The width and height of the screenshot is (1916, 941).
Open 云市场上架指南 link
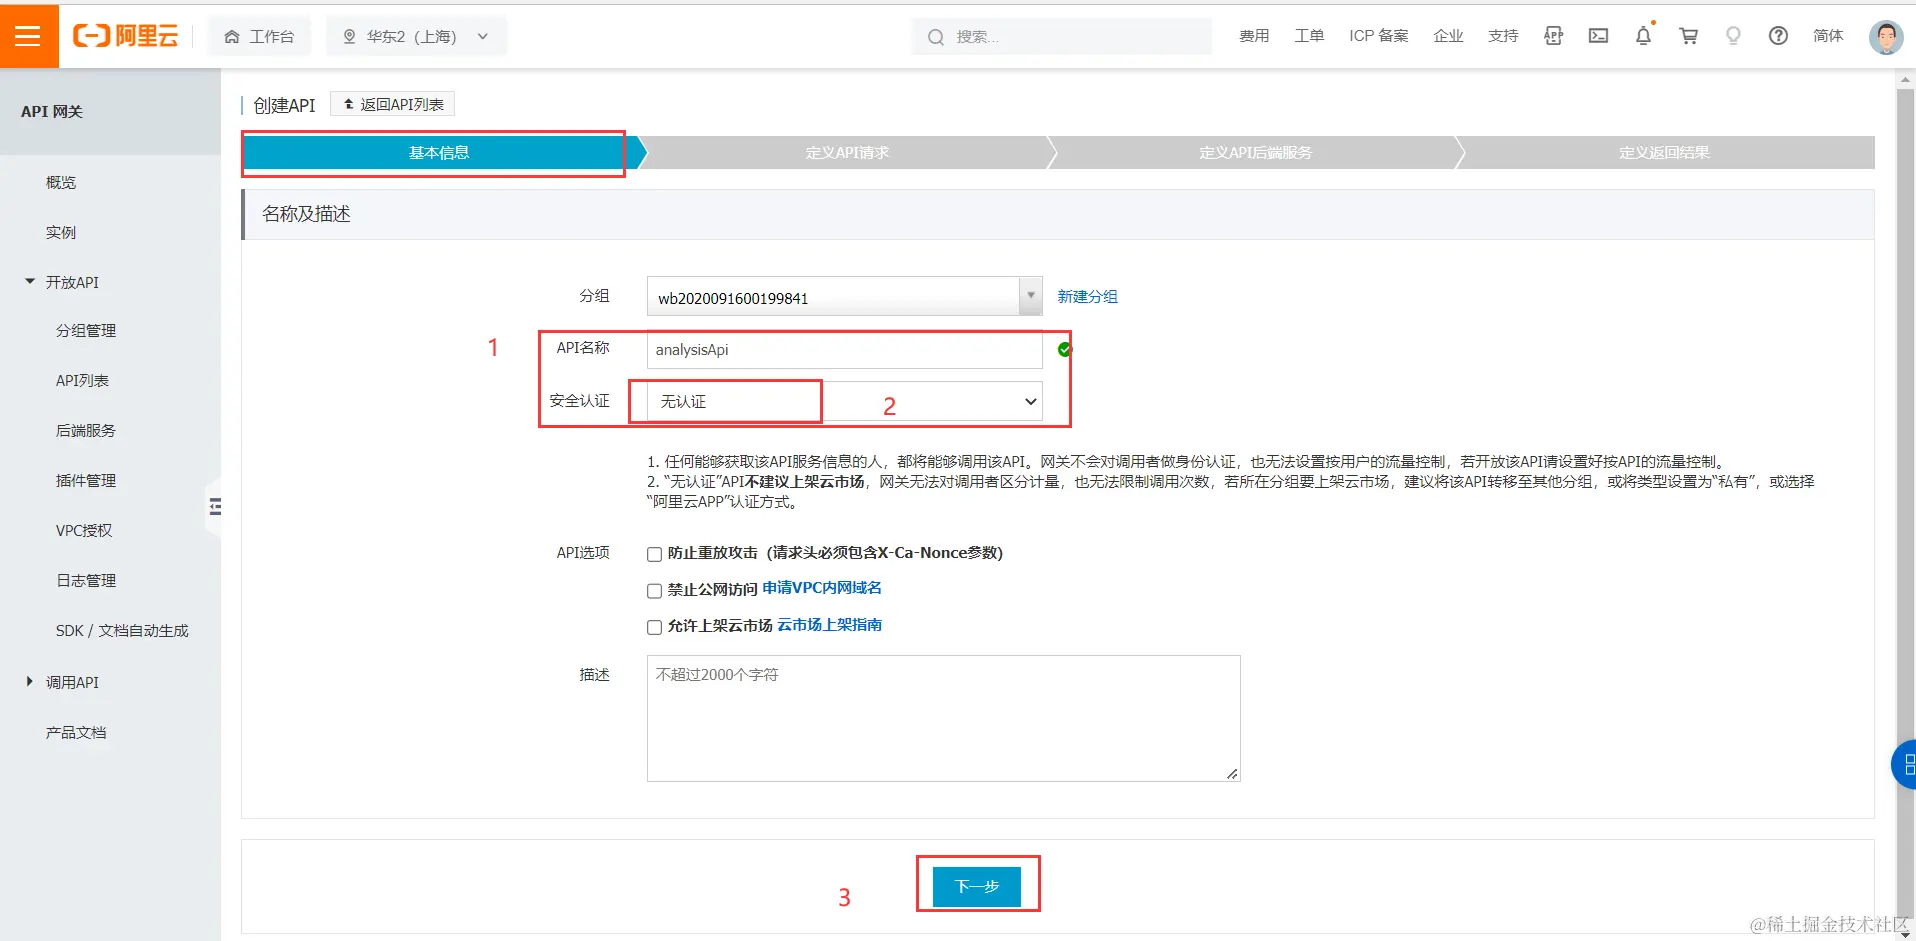(x=829, y=625)
